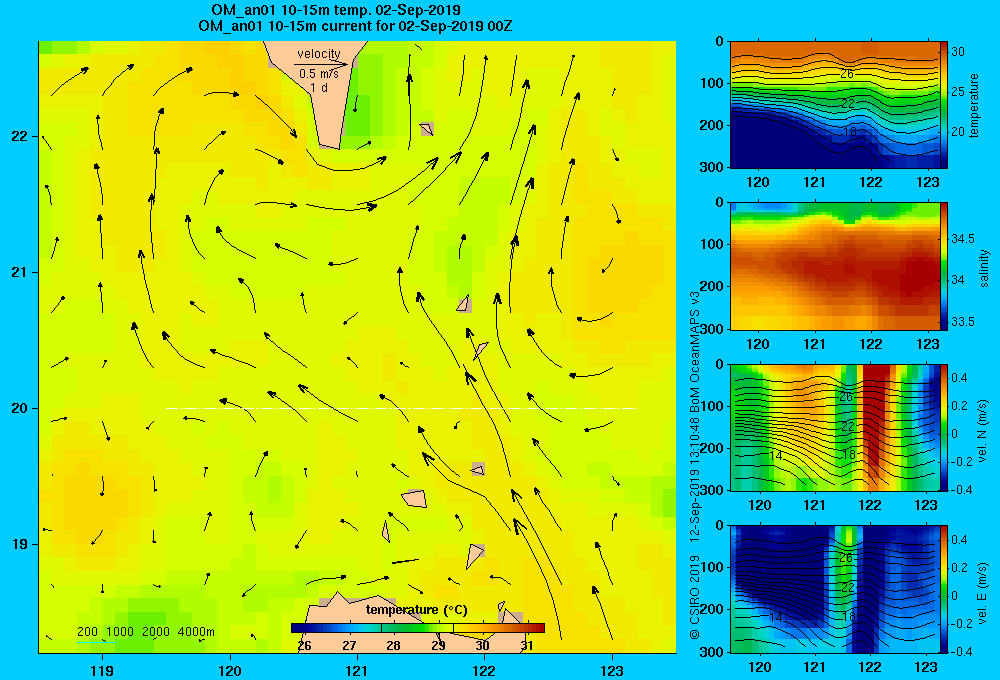
Task: Open the northward velocity section panel
Action: (x=835, y=427)
